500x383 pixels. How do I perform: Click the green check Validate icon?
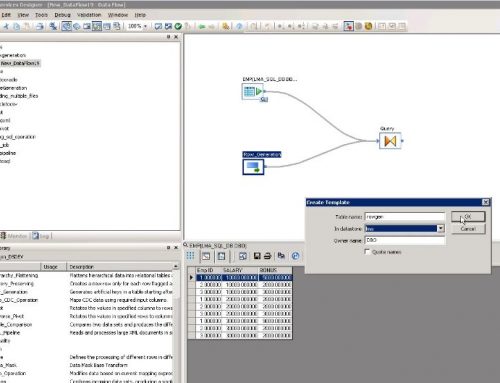coord(178,26)
